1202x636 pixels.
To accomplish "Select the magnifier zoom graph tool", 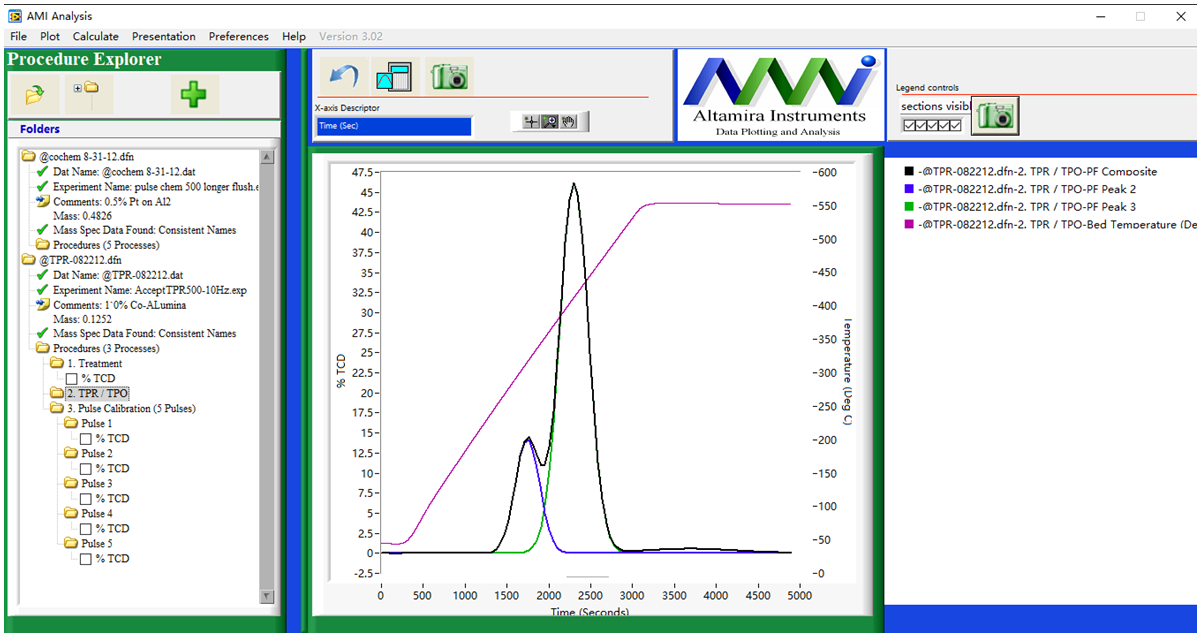I will click(x=549, y=121).
